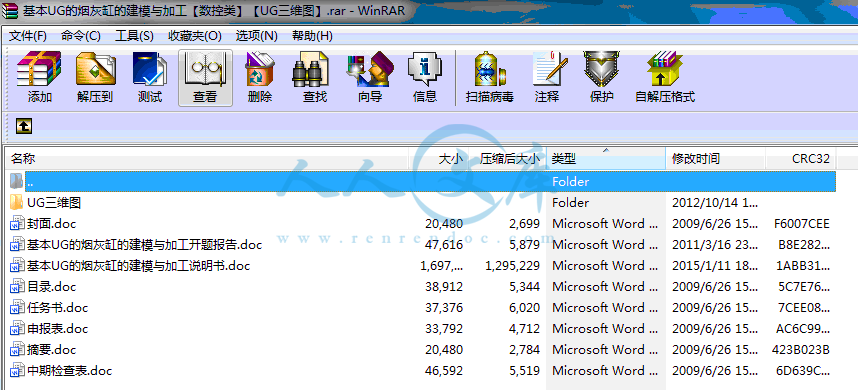The height and width of the screenshot is (390, 858).
Task: Select the file name 摘要.doc
Action: click(x=51, y=350)
